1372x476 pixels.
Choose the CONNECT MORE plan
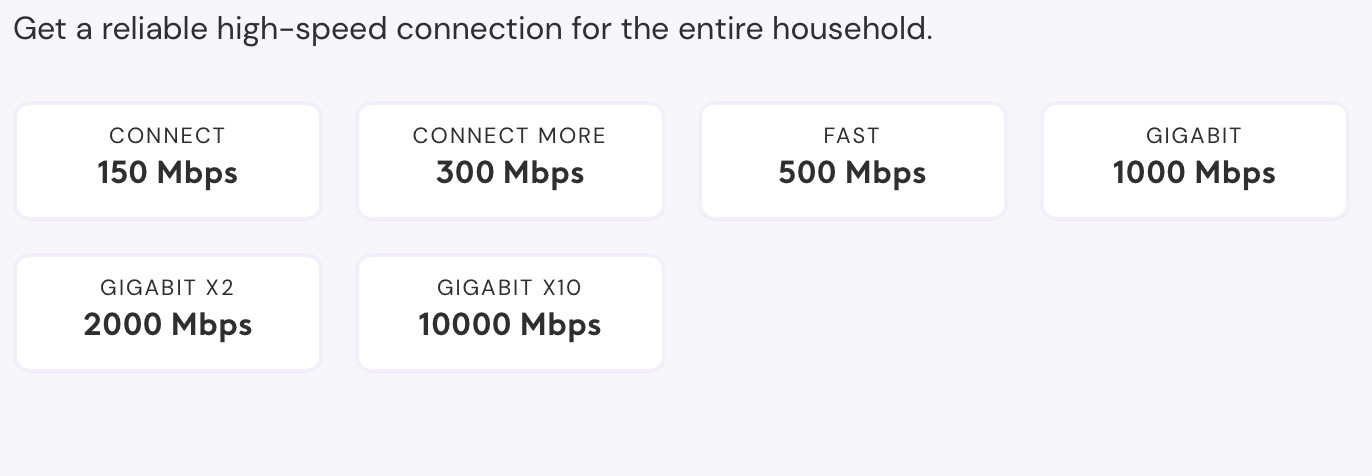pos(510,161)
